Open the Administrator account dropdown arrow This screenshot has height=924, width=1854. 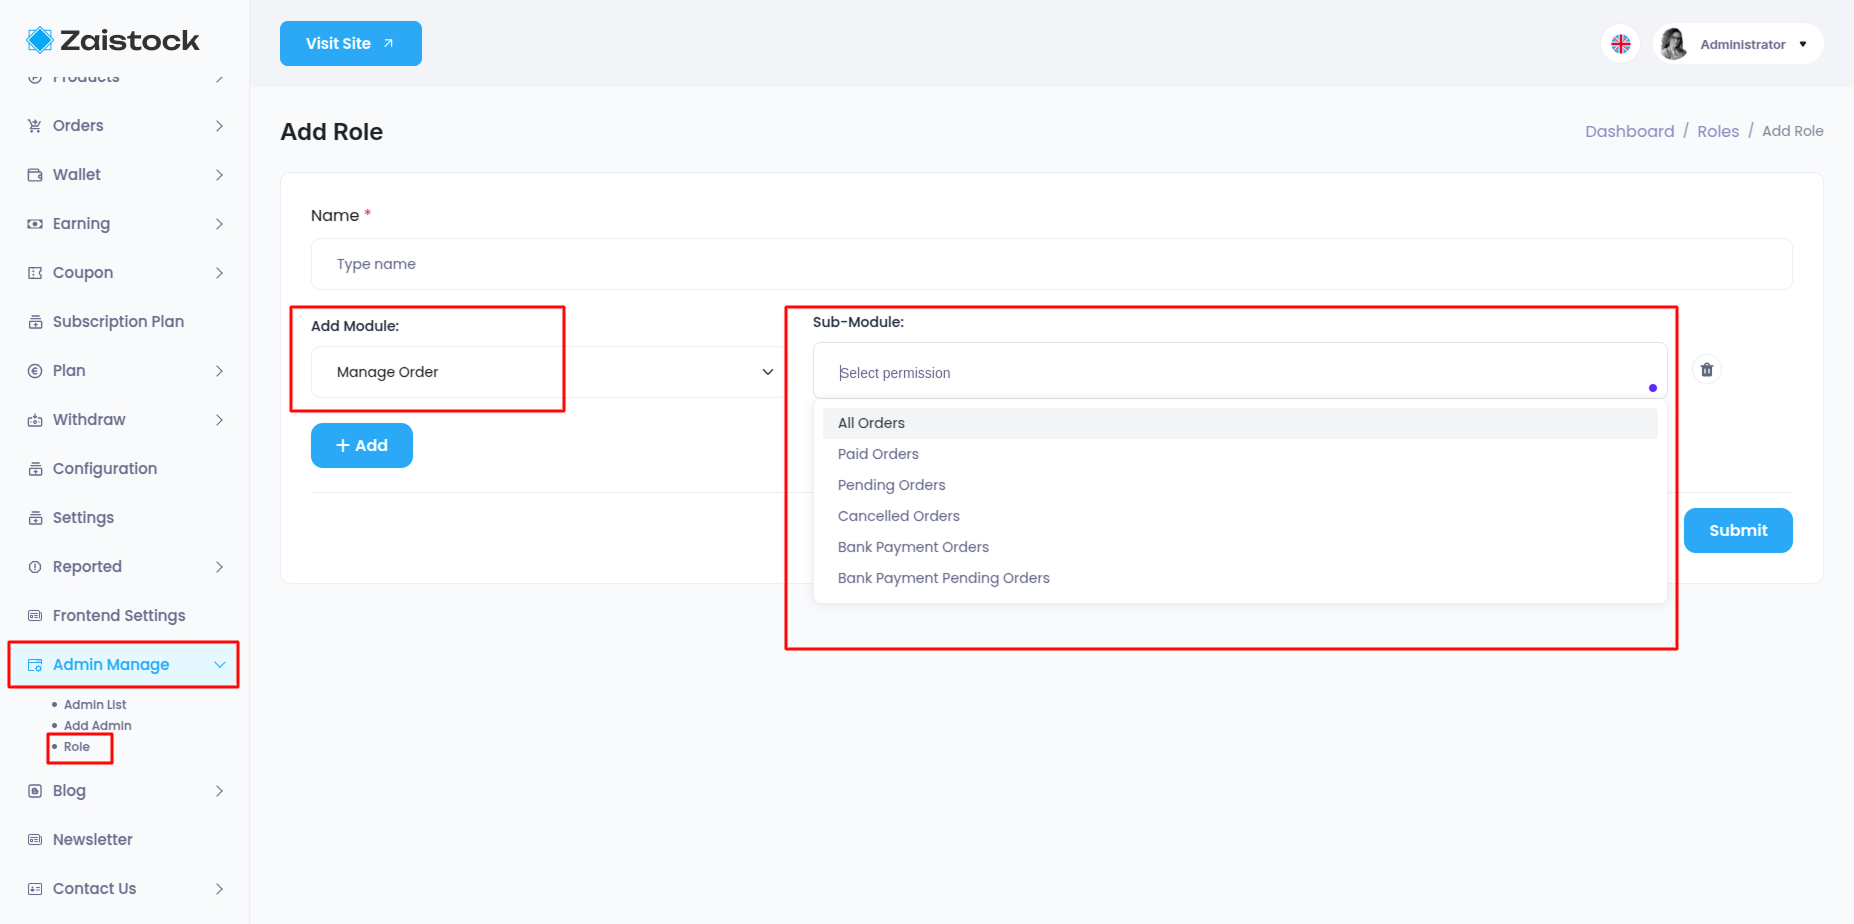[1803, 44]
